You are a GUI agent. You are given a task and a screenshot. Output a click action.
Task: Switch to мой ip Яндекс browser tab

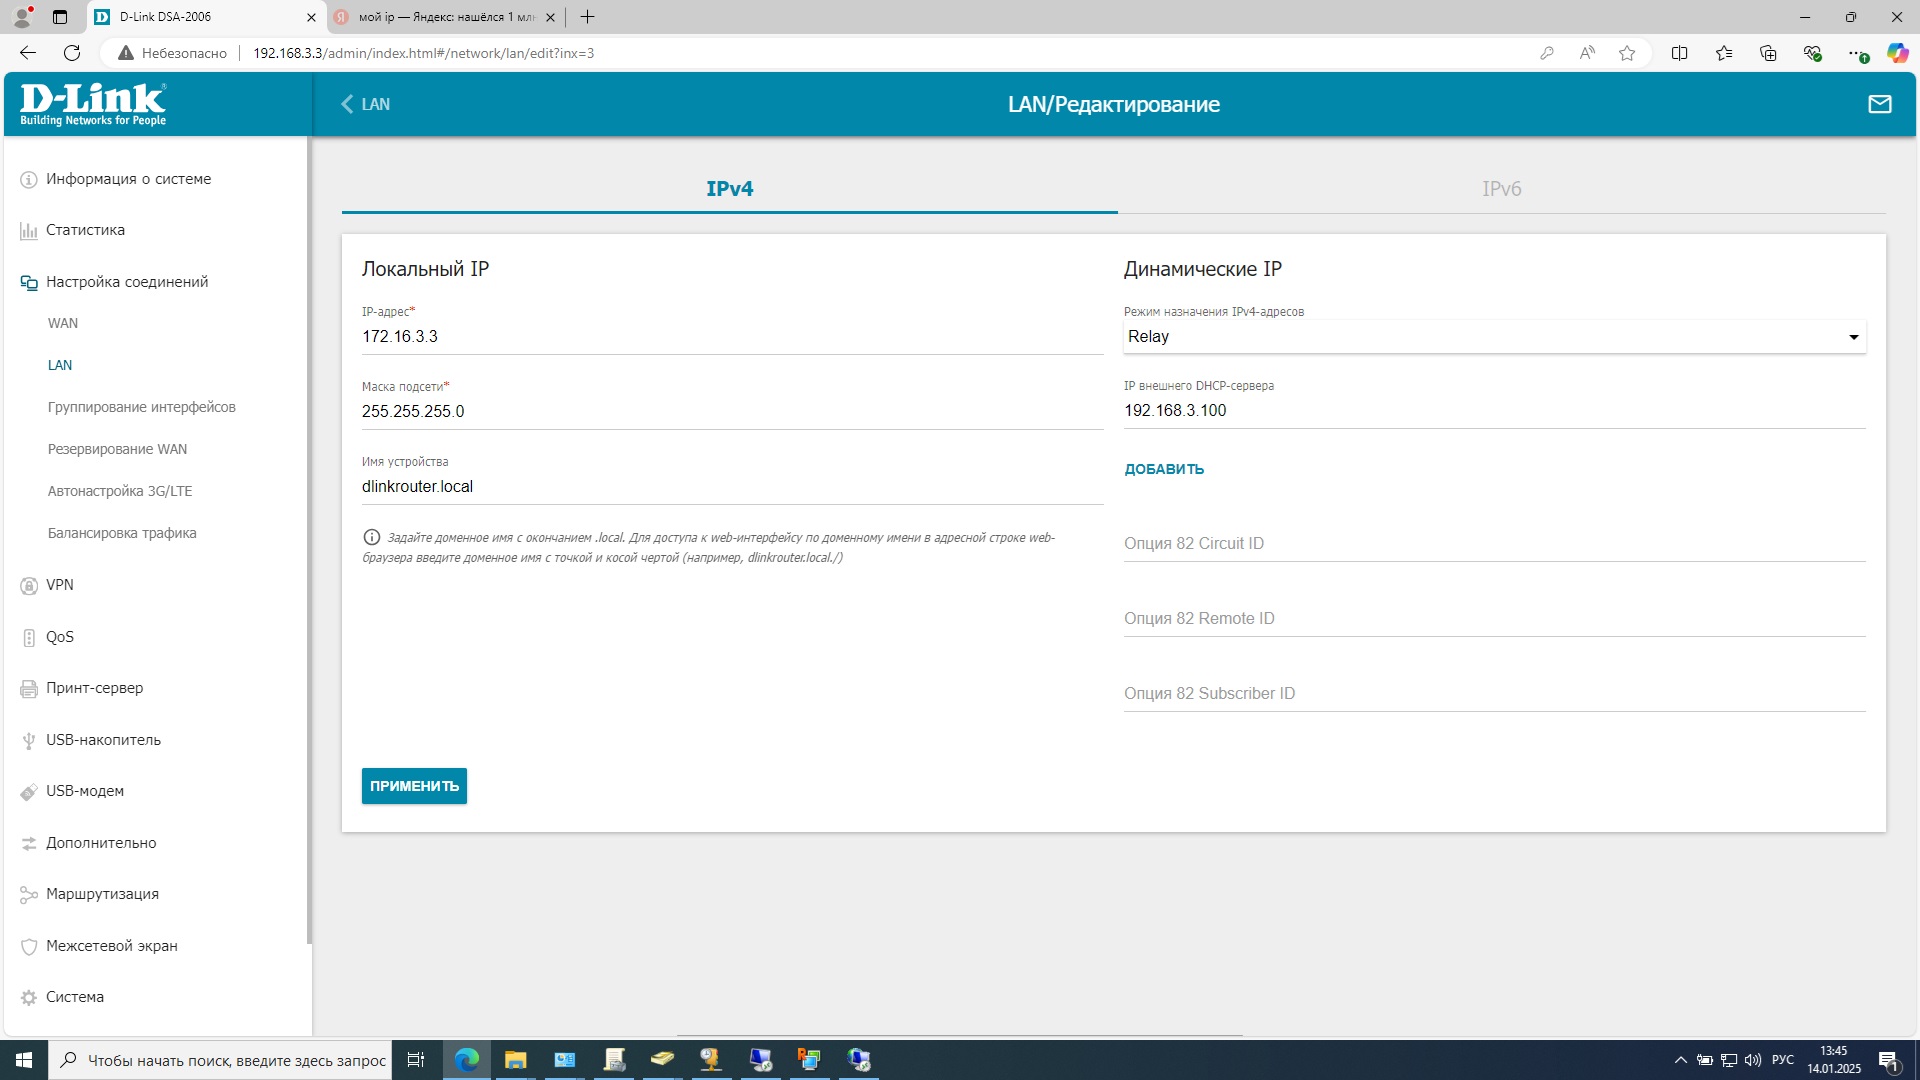[x=445, y=17]
